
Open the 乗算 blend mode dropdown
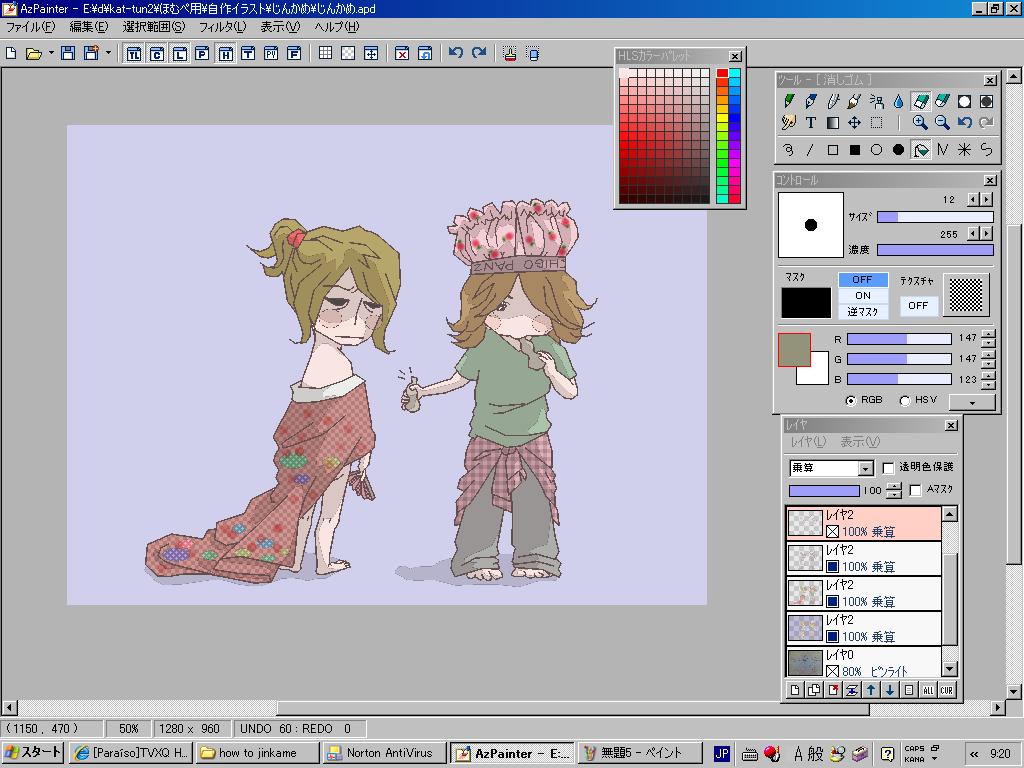coord(866,468)
